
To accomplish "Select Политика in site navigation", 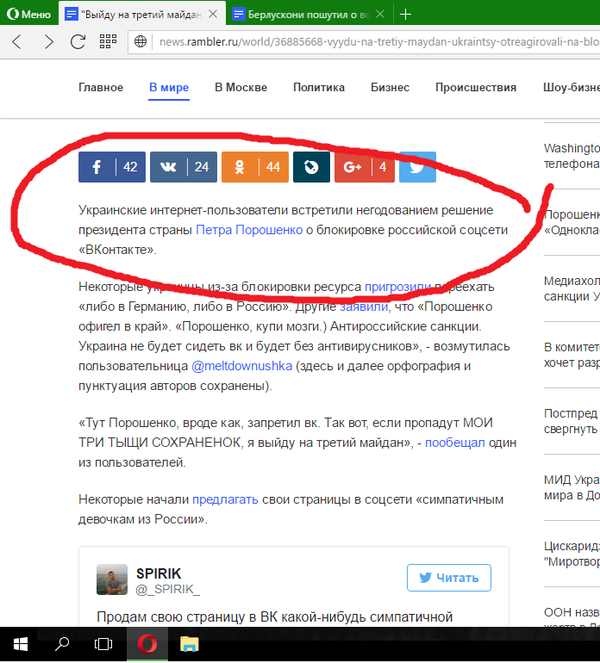I will point(318,87).
